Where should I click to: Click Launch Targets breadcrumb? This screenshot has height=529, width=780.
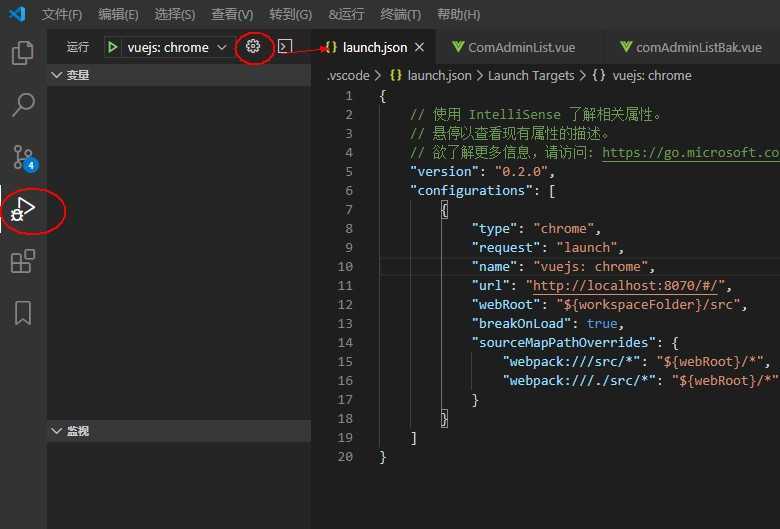531,76
